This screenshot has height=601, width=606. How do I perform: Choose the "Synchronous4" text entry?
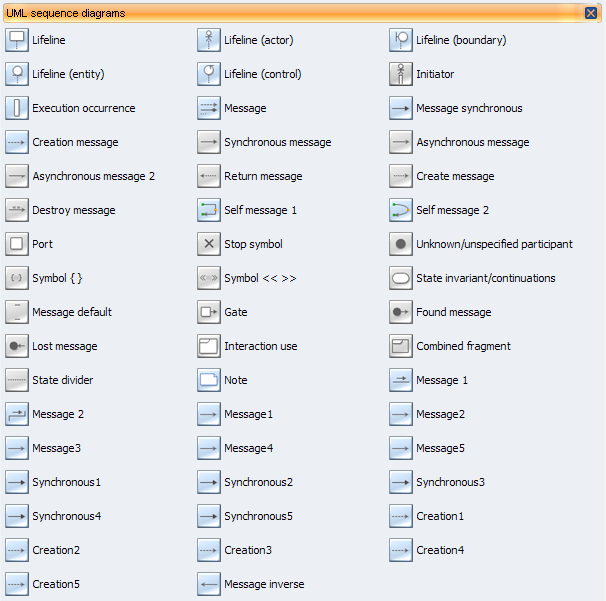coord(66,516)
